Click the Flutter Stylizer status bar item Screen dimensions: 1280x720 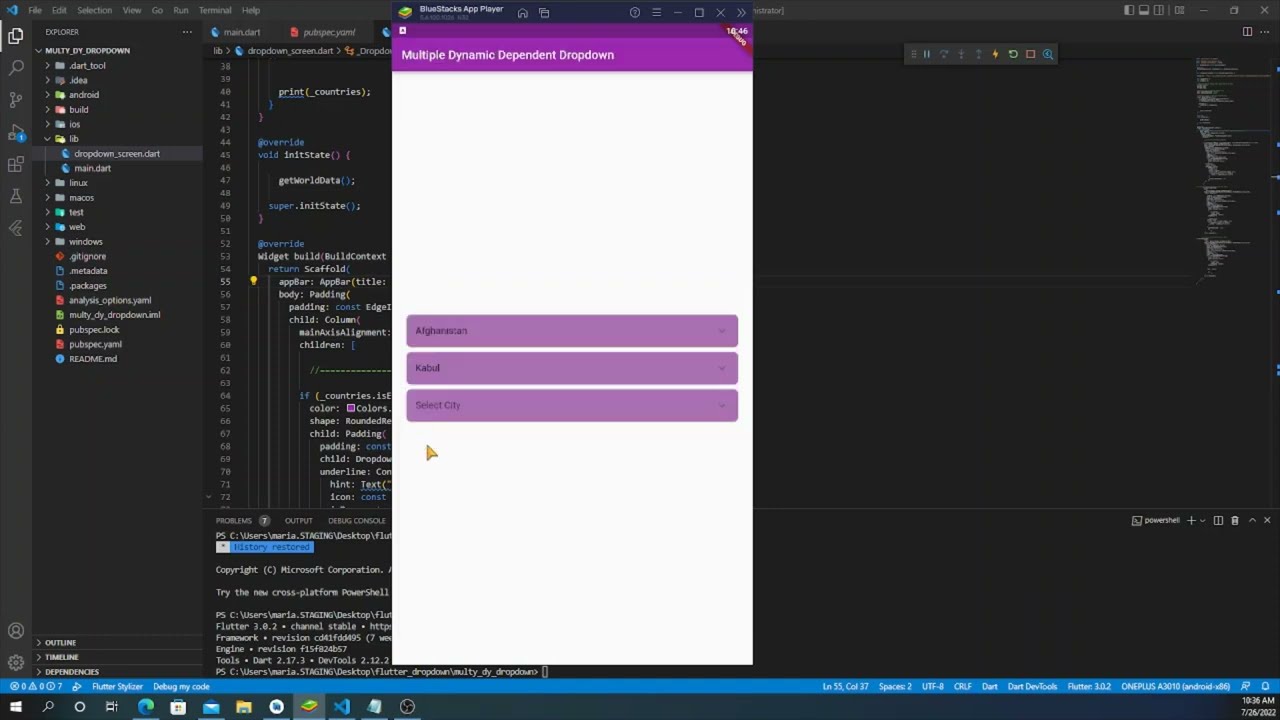pyautogui.click(x=117, y=687)
